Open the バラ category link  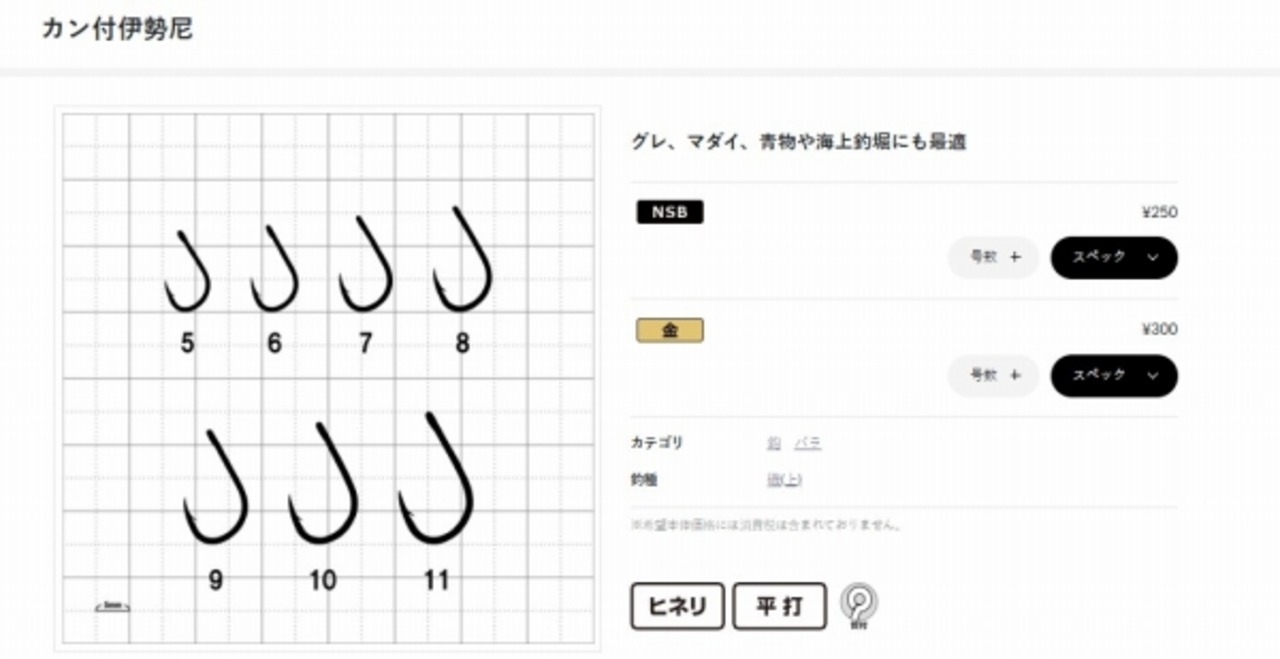pos(808,442)
